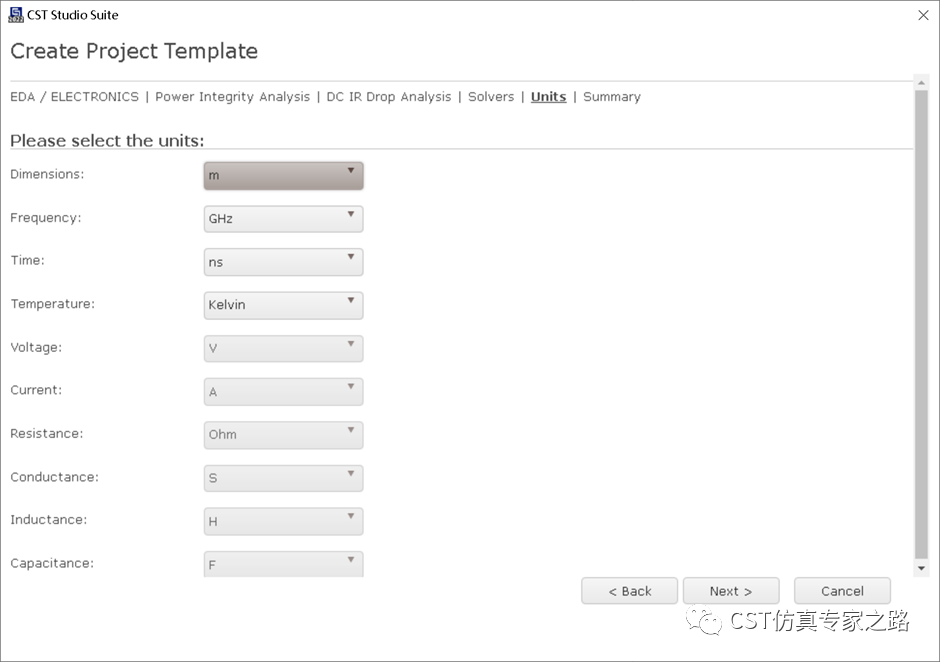Image resolution: width=940 pixels, height=662 pixels.
Task: Switch to the Summary step
Action: [612, 97]
